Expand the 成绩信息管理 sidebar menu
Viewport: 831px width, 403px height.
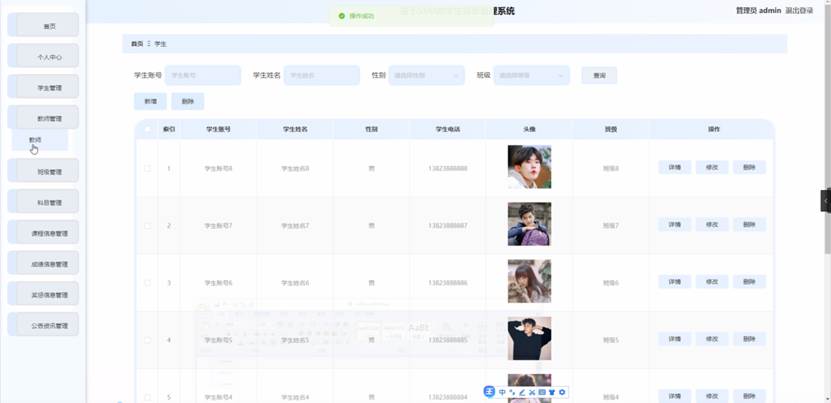(x=43, y=263)
